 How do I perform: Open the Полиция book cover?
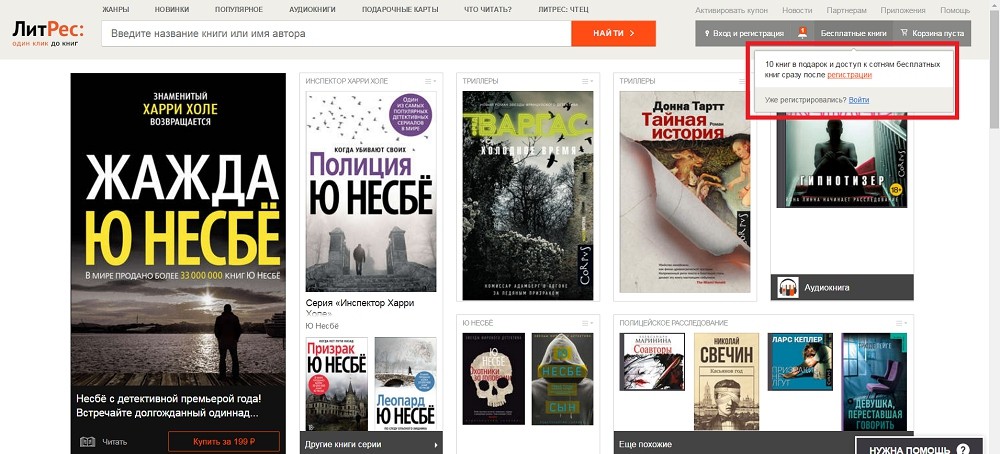pyautogui.click(x=371, y=191)
